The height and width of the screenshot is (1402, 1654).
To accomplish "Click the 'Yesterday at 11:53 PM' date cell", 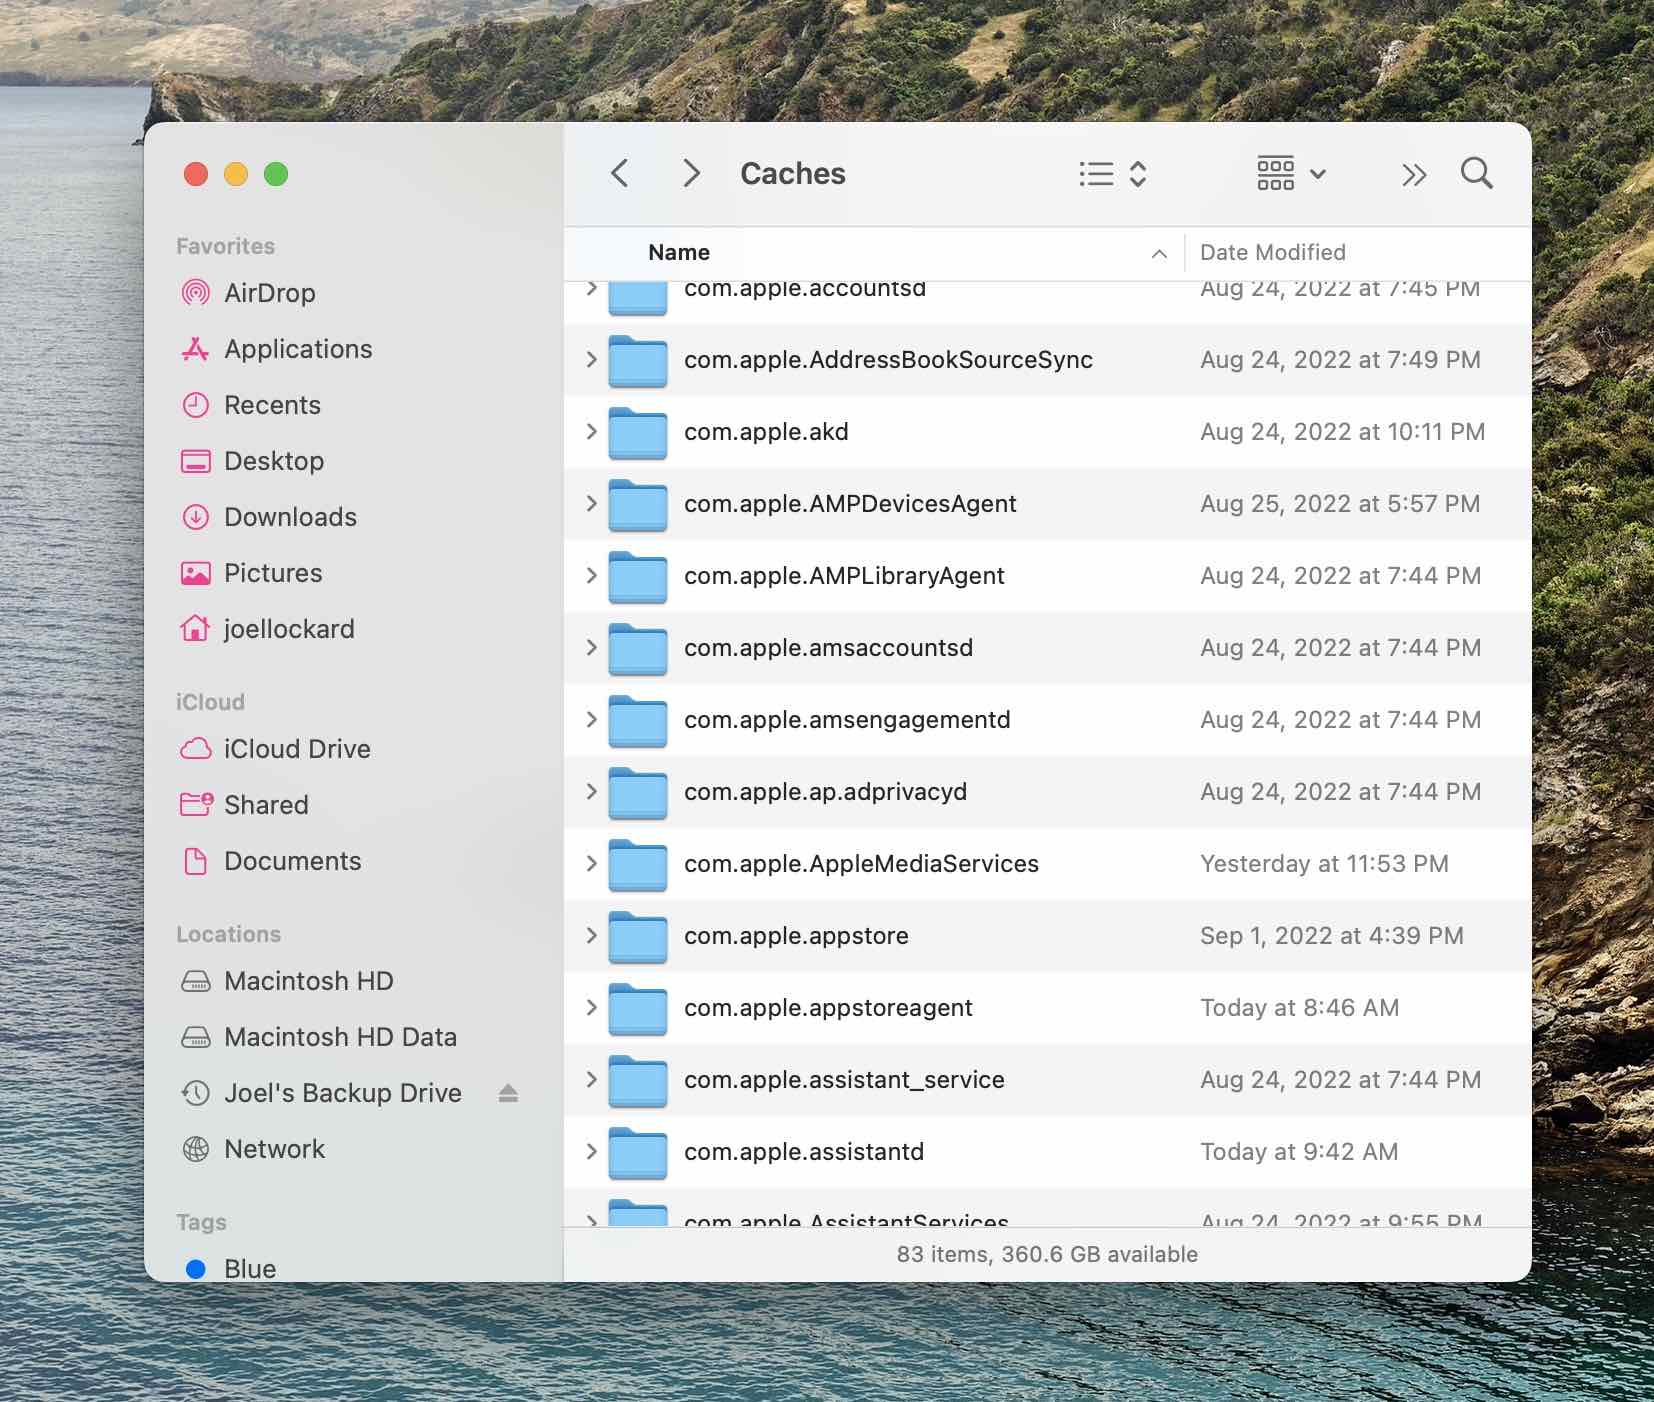I will click(1324, 864).
